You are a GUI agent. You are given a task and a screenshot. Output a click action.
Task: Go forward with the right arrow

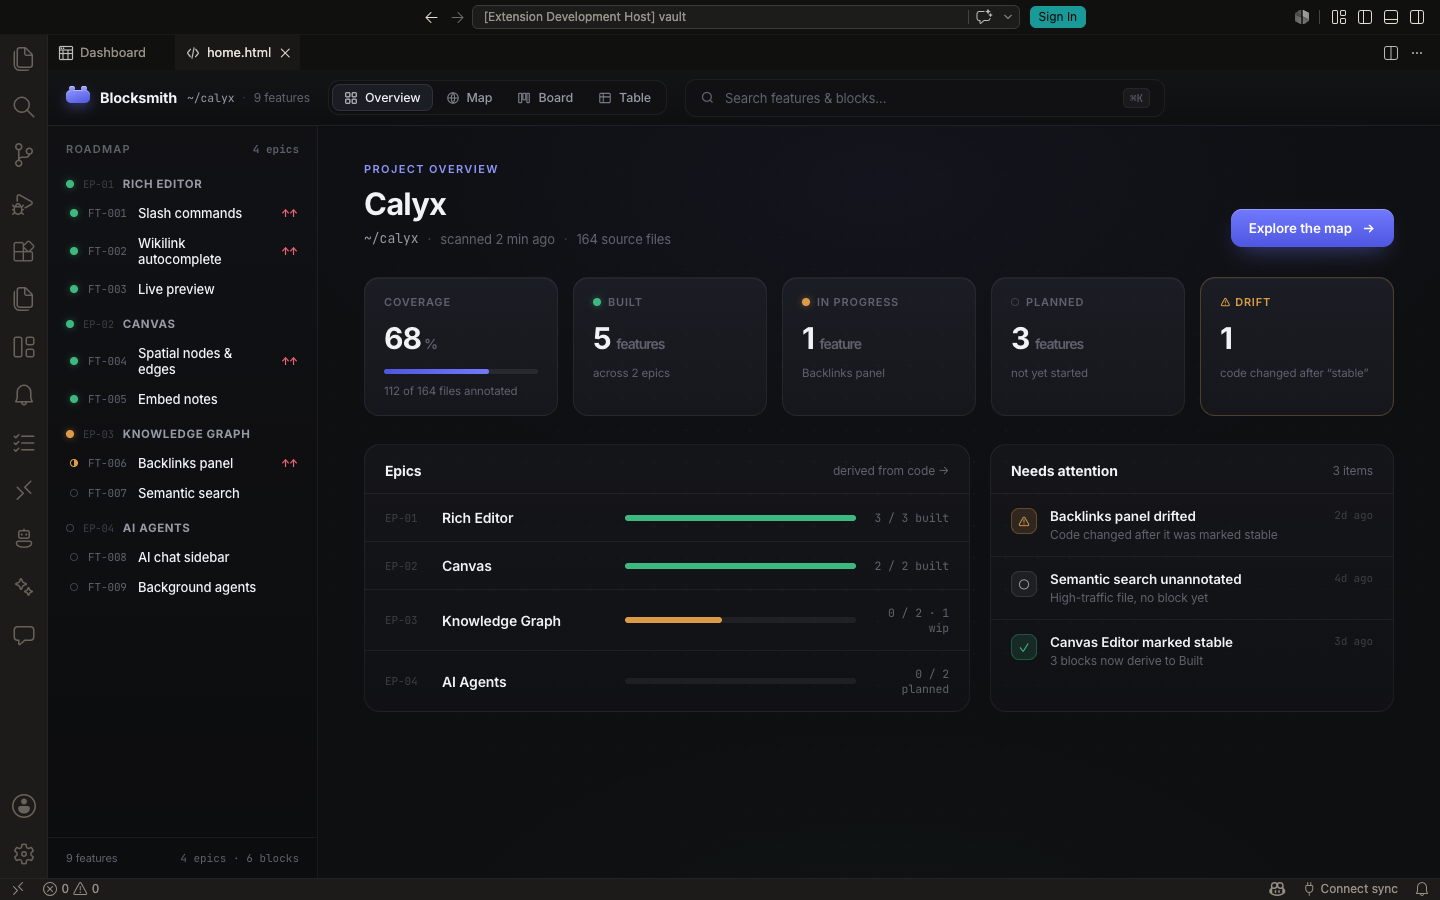point(457,17)
